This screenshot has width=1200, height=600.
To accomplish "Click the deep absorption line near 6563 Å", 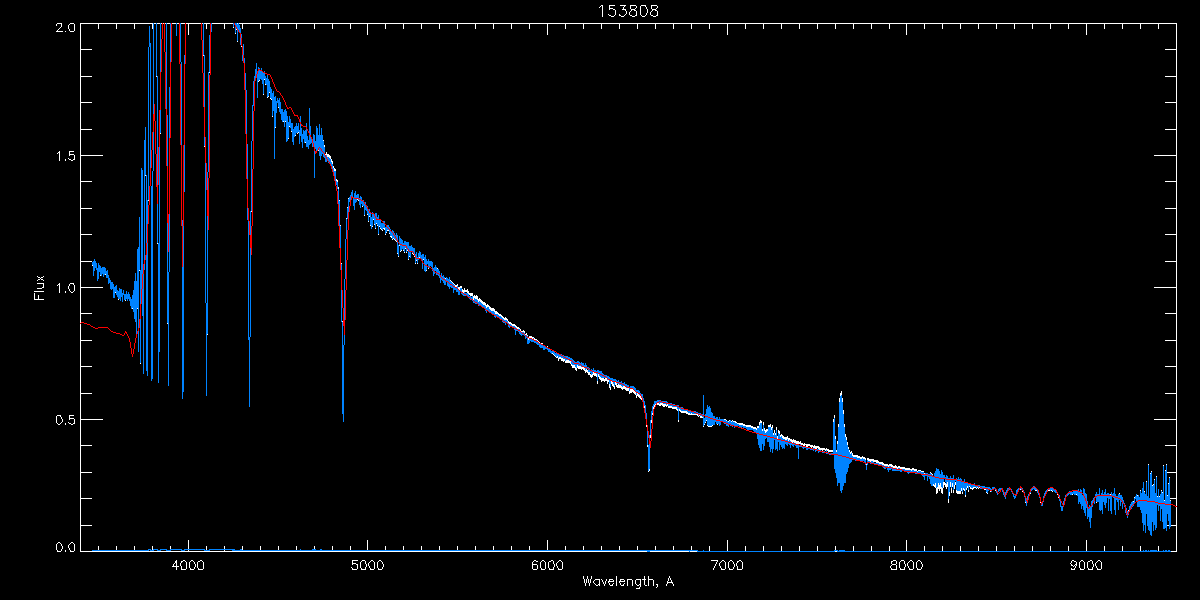I will point(649,435).
